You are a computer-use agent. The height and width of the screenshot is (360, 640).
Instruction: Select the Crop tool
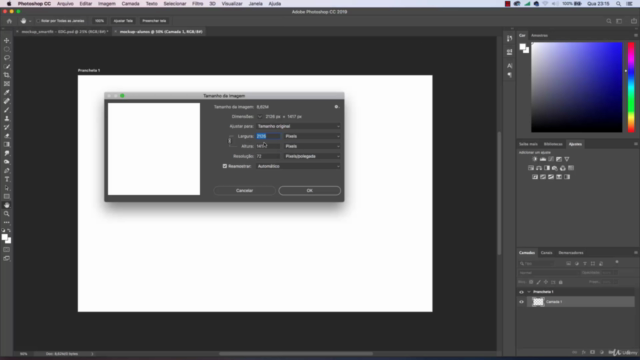tap(7, 75)
